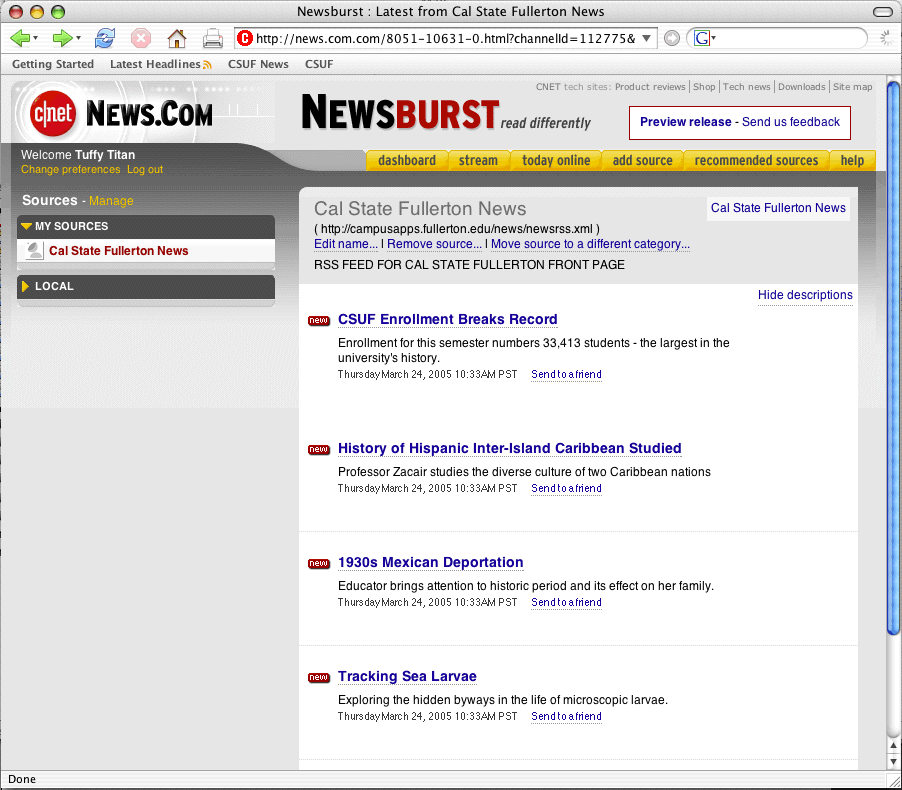Click the Log out link
Image resolution: width=902 pixels, height=790 pixels.
(x=145, y=170)
